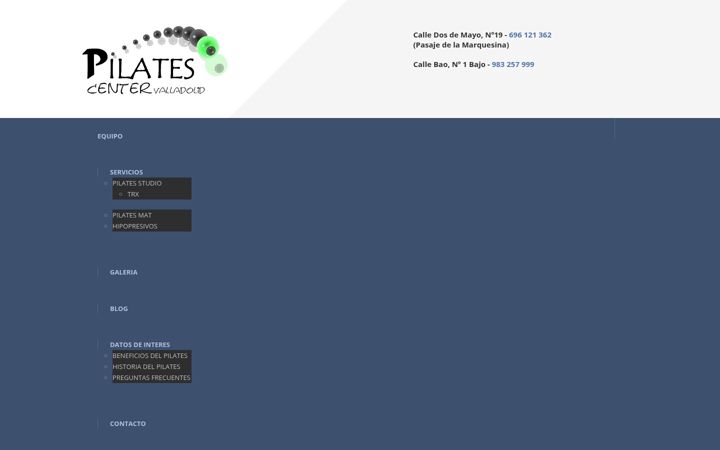Open the GALERIA menu item
720x450 pixels.
(124, 272)
